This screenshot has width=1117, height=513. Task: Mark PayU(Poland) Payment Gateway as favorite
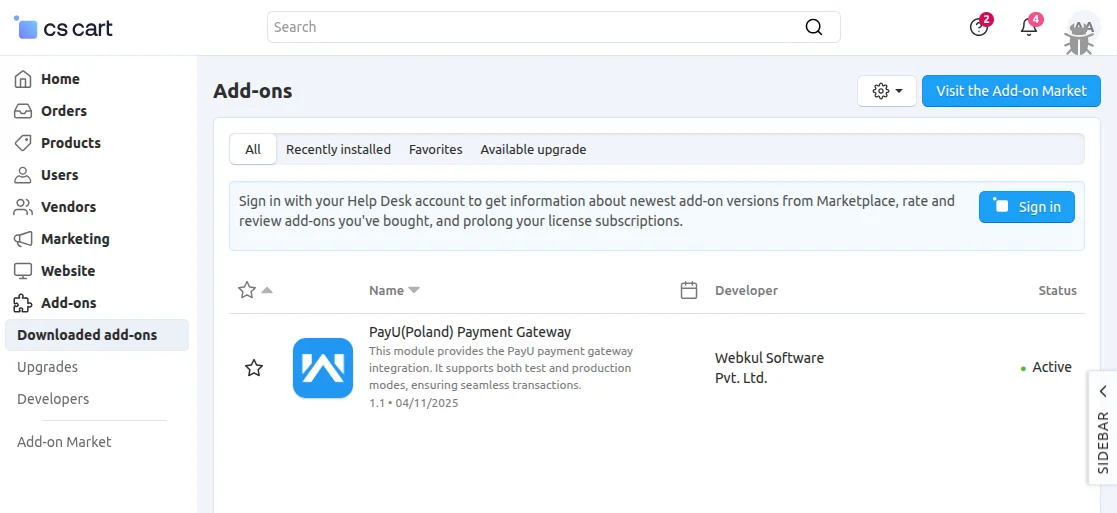[254, 368]
